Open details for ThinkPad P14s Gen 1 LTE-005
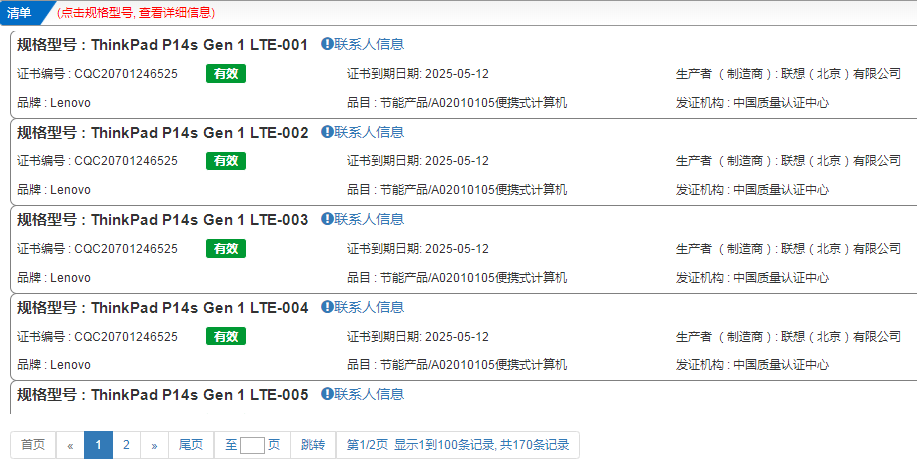Image resolution: width=917 pixels, height=471 pixels. (199, 395)
